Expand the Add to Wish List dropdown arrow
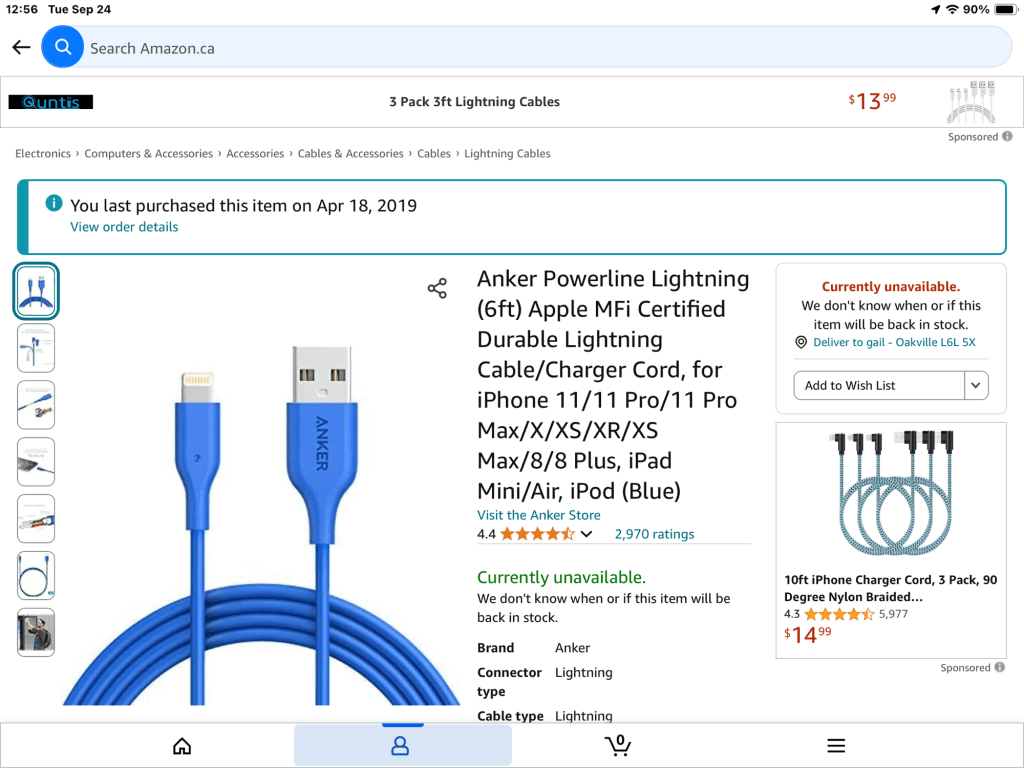Screen dimensions: 1024x768 coord(976,385)
